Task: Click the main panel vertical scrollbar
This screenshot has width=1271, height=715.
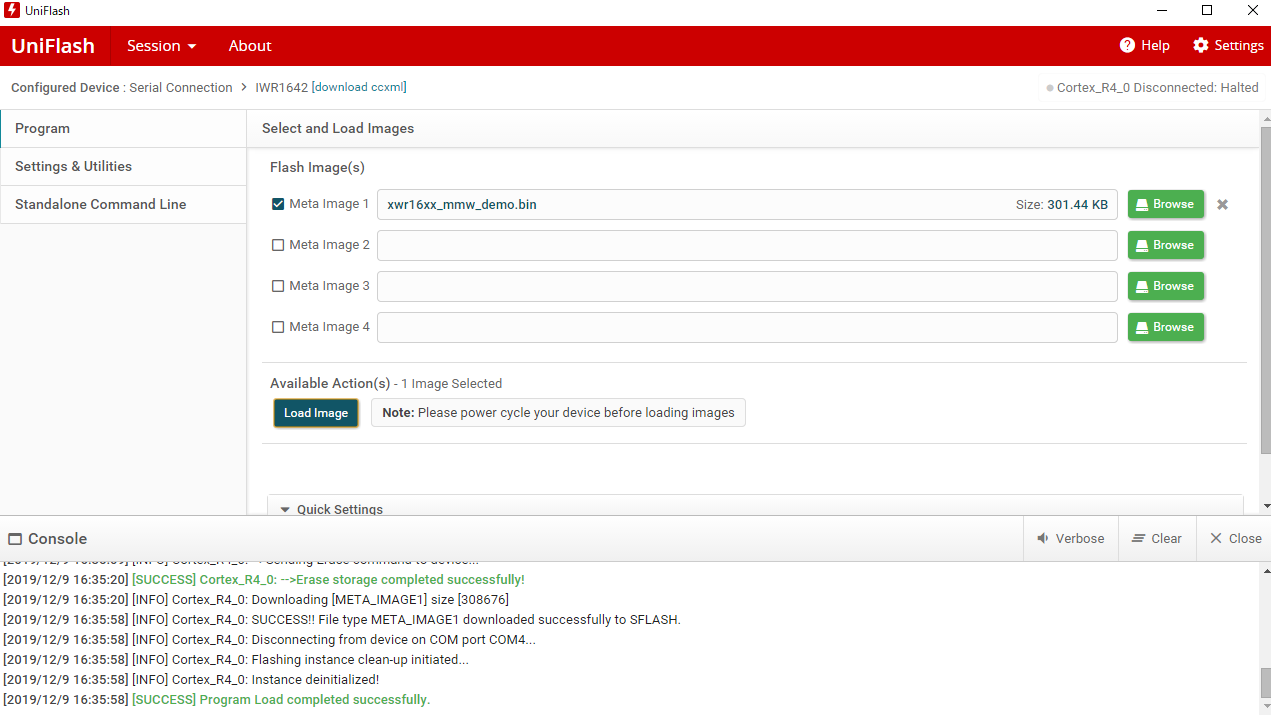Action: (x=1265, y=290)
